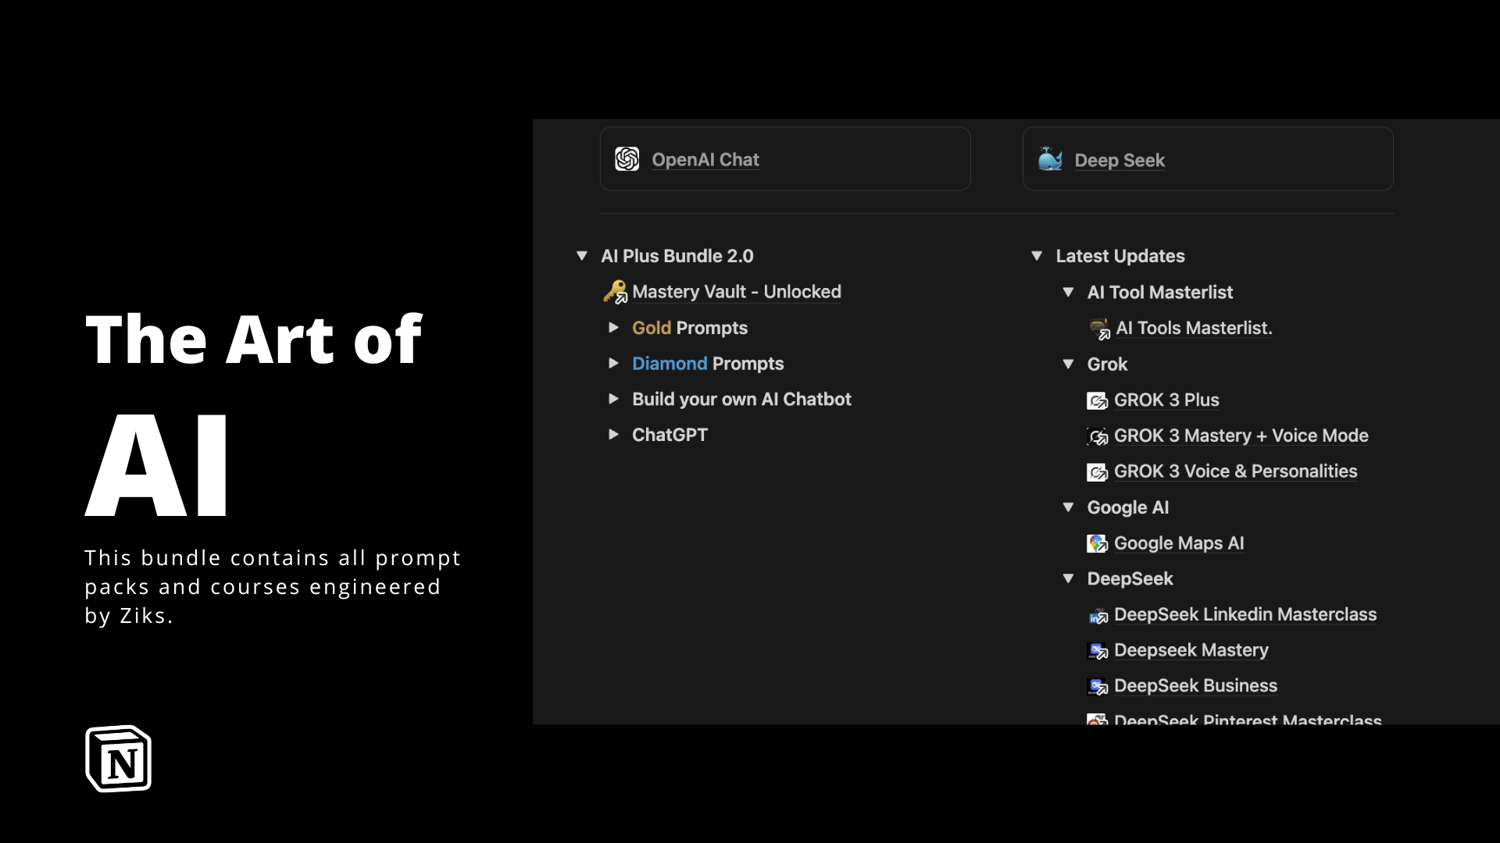Open the DeepSeek Business page link
This screenshot has width=1500, height=843.
[x=1195, y=686]
